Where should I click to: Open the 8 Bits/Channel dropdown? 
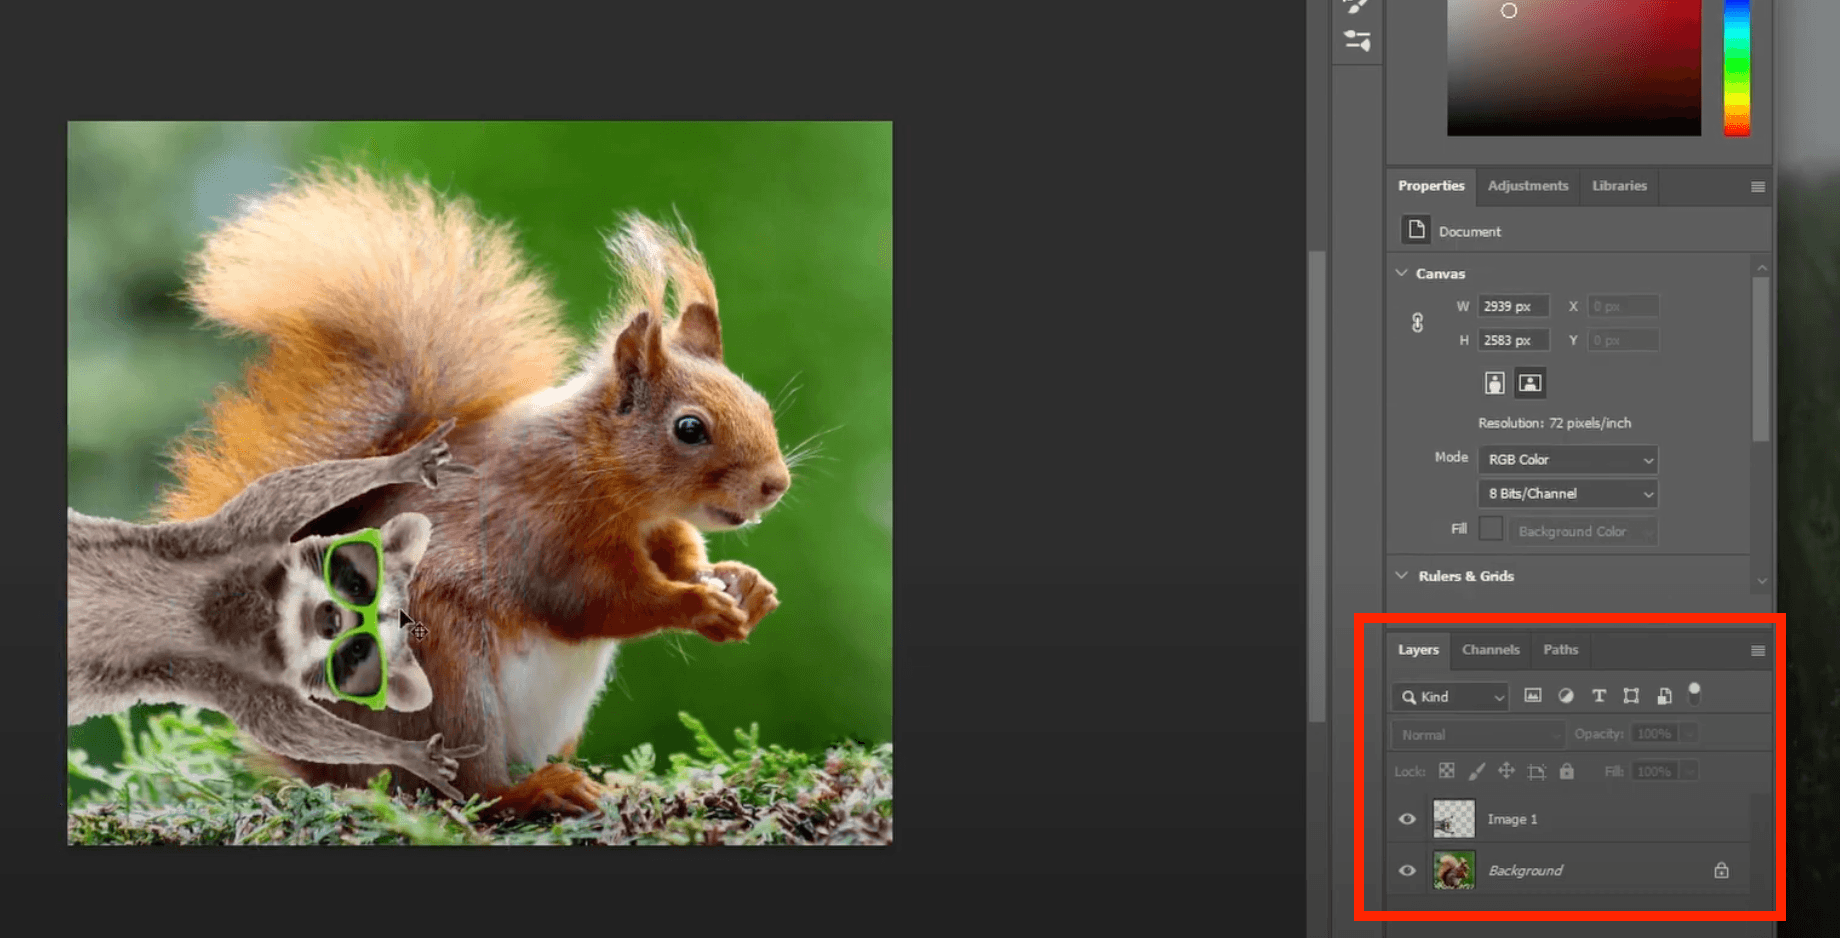coord(1567,494)
